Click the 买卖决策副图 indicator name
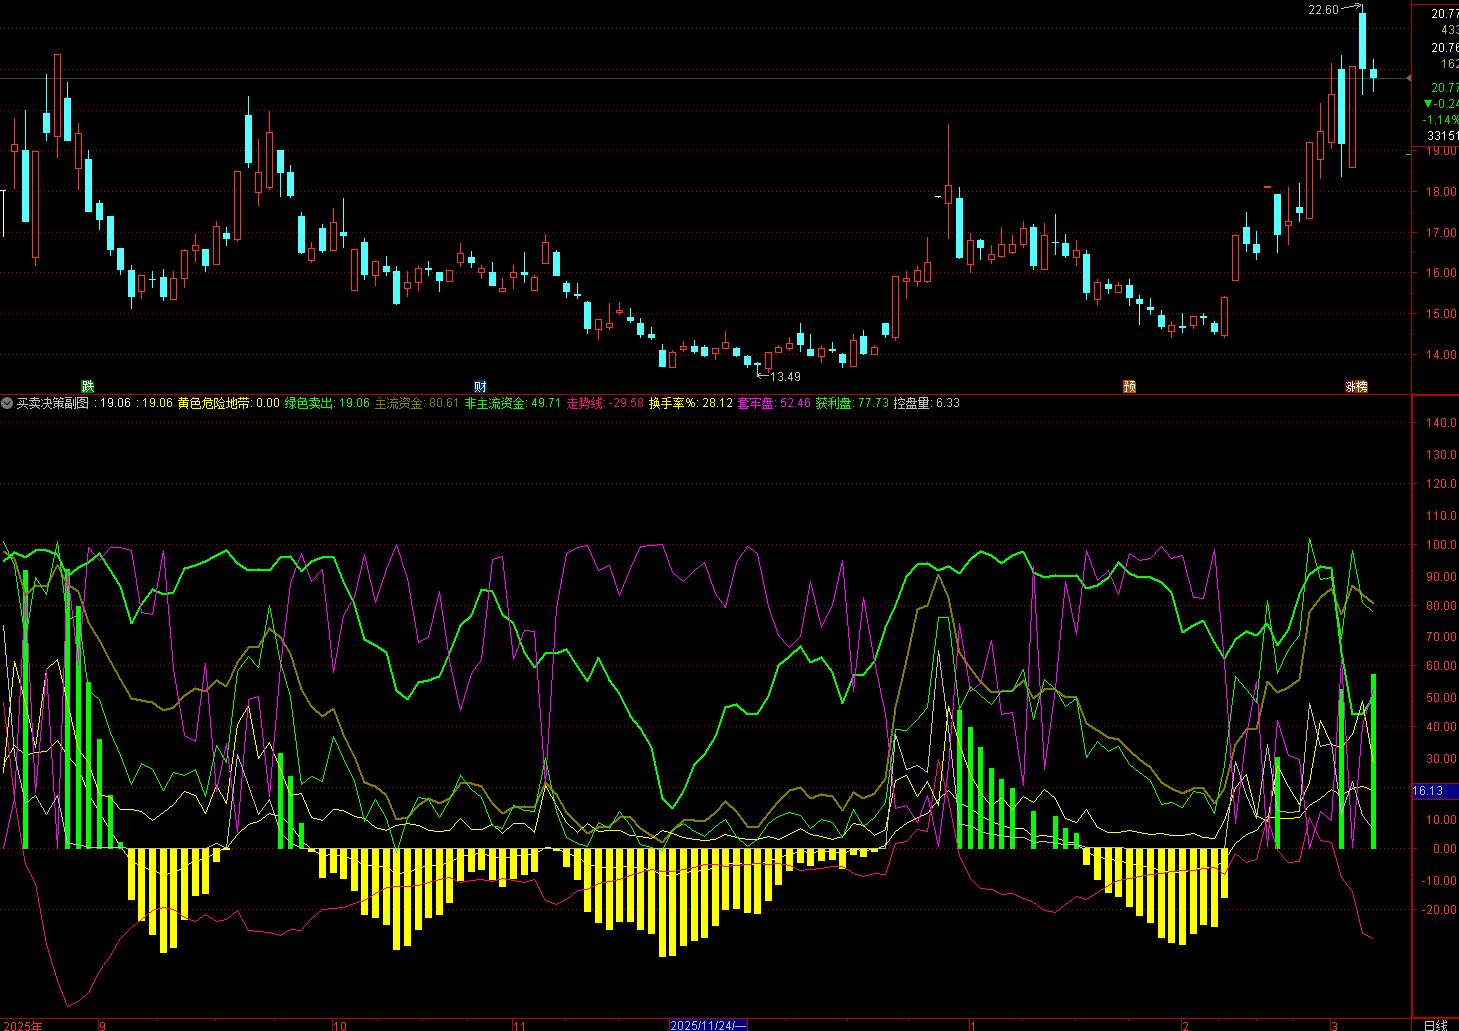The height and width of the screenshot is (1031, 1459). point(52,403)
